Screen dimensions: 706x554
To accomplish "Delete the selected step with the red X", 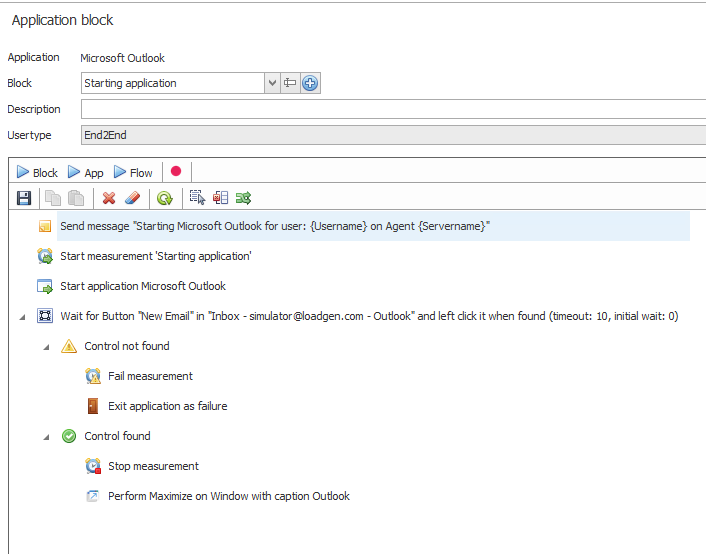I will (x=109, y=198).
